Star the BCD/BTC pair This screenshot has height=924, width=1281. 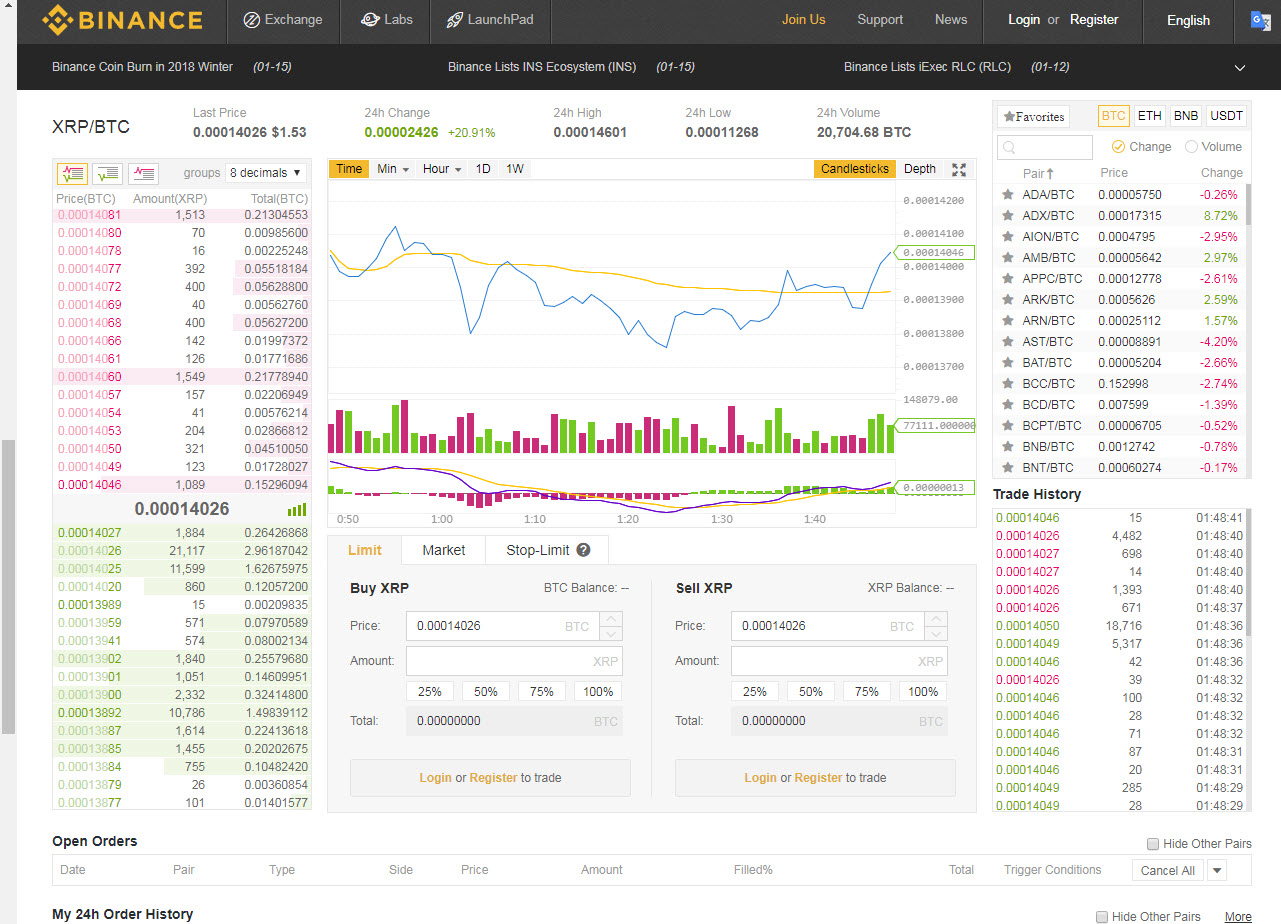click(1008, 404)
